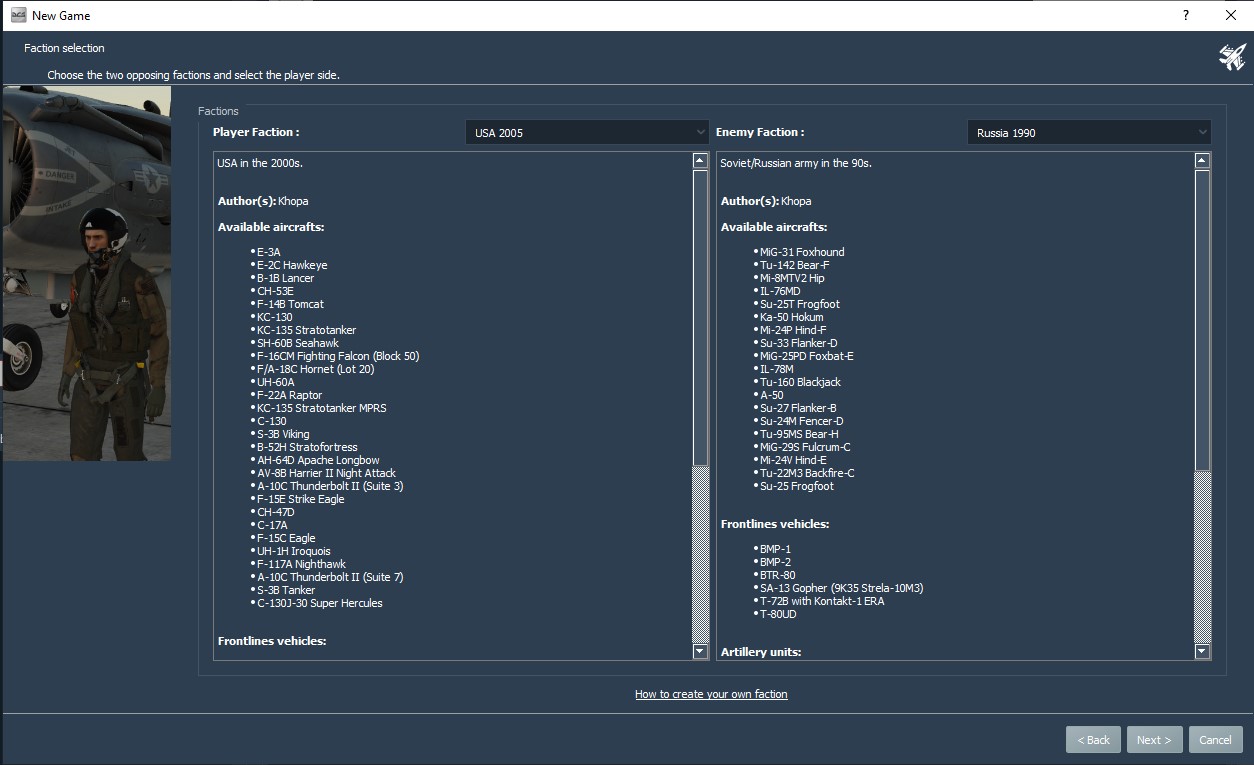Click the DCS Liberation app icon in title bar

(18, 15)
